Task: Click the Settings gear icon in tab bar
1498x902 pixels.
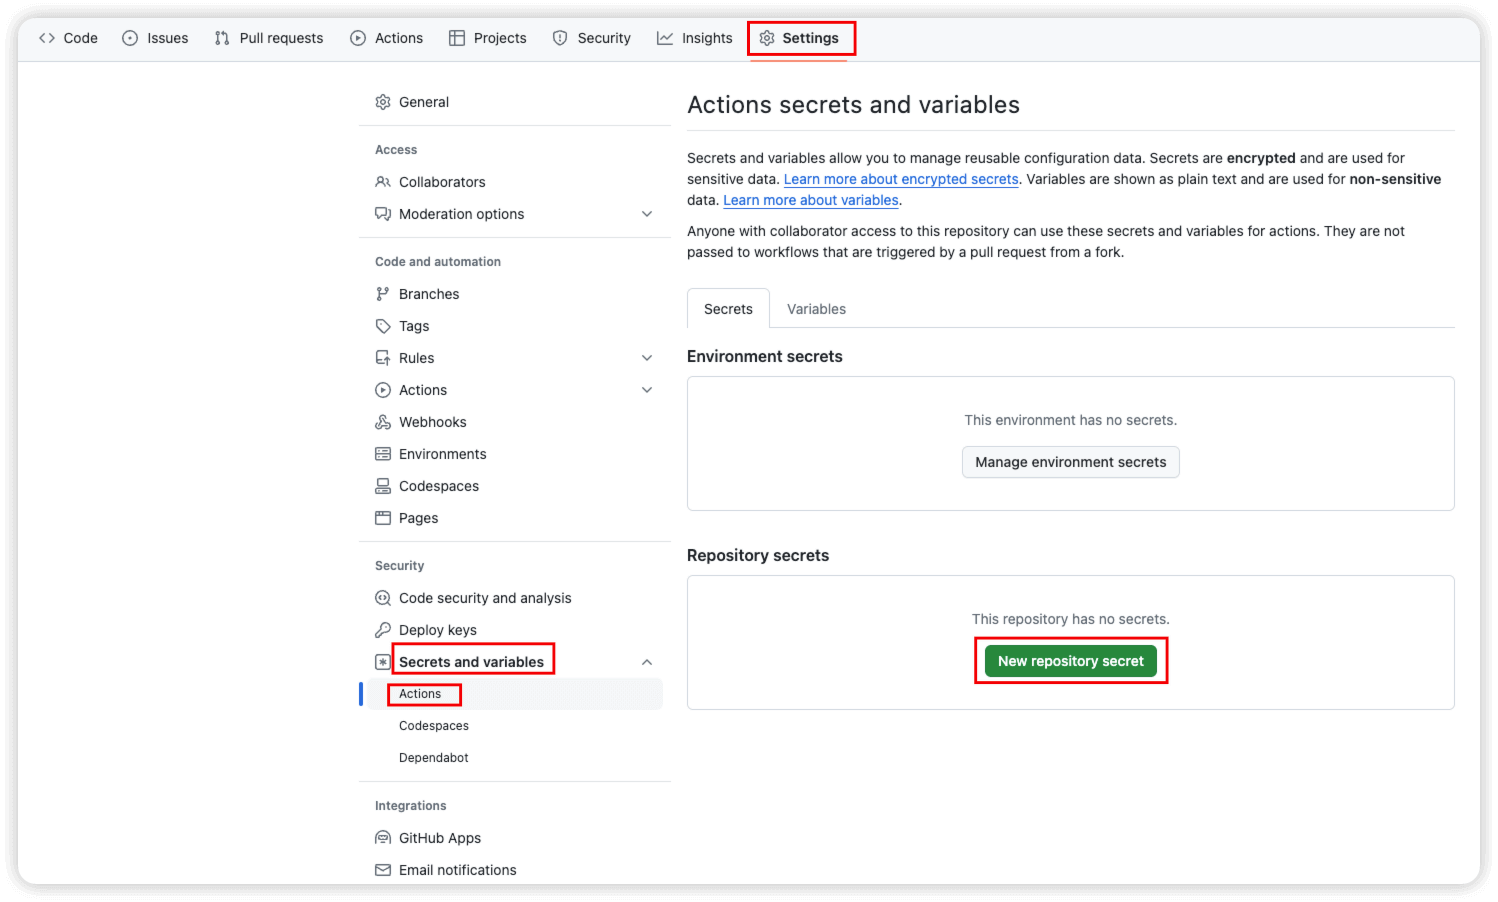Action: pos(767,38)
